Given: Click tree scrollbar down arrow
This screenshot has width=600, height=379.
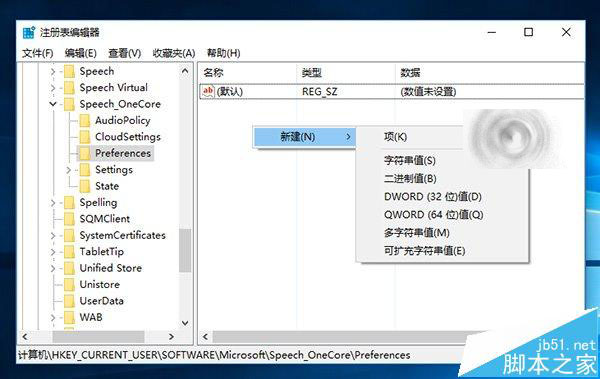Looking at the screenshot, I should click(x=185, y=323).
